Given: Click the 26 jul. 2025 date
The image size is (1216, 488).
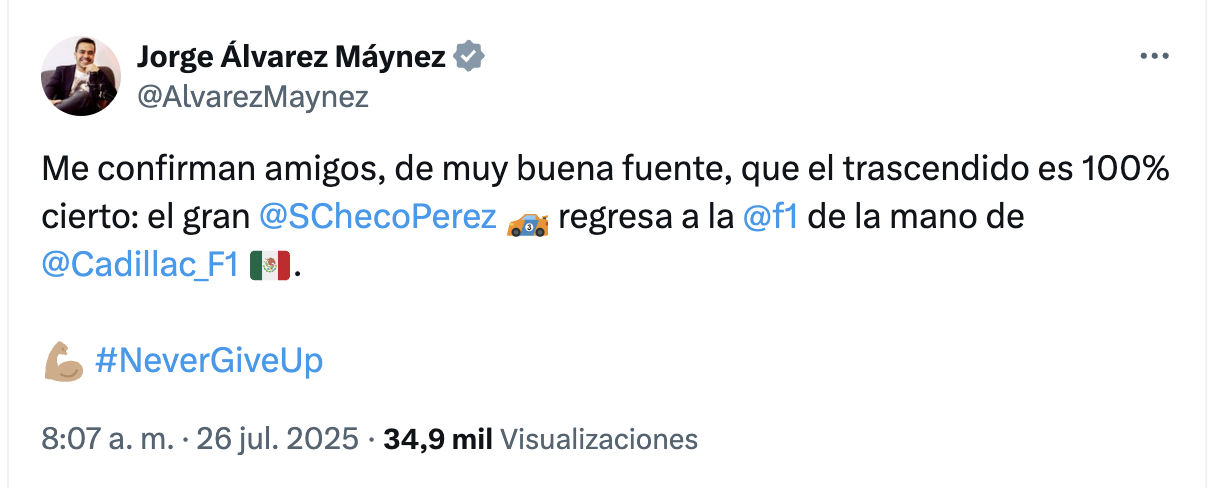Looking at the screenshot, I should tap(276, 438).
